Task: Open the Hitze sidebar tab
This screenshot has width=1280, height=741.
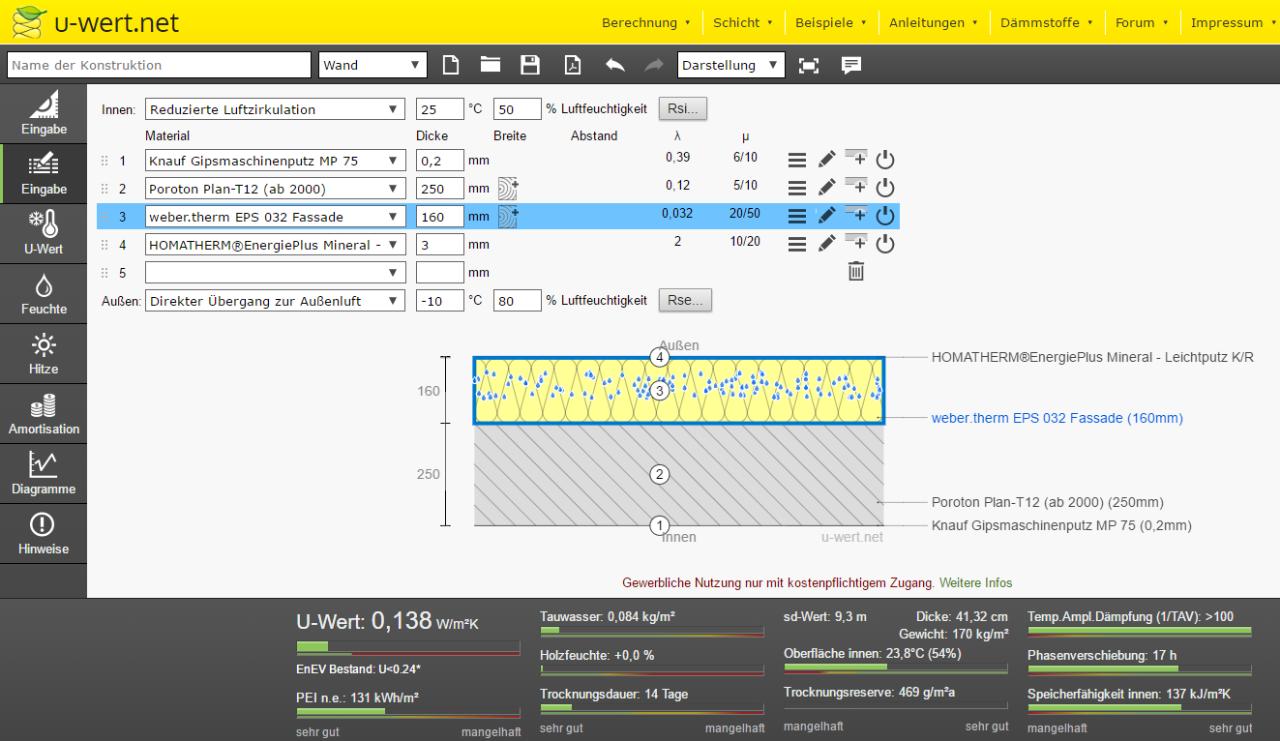Action: tap(43, 354)
